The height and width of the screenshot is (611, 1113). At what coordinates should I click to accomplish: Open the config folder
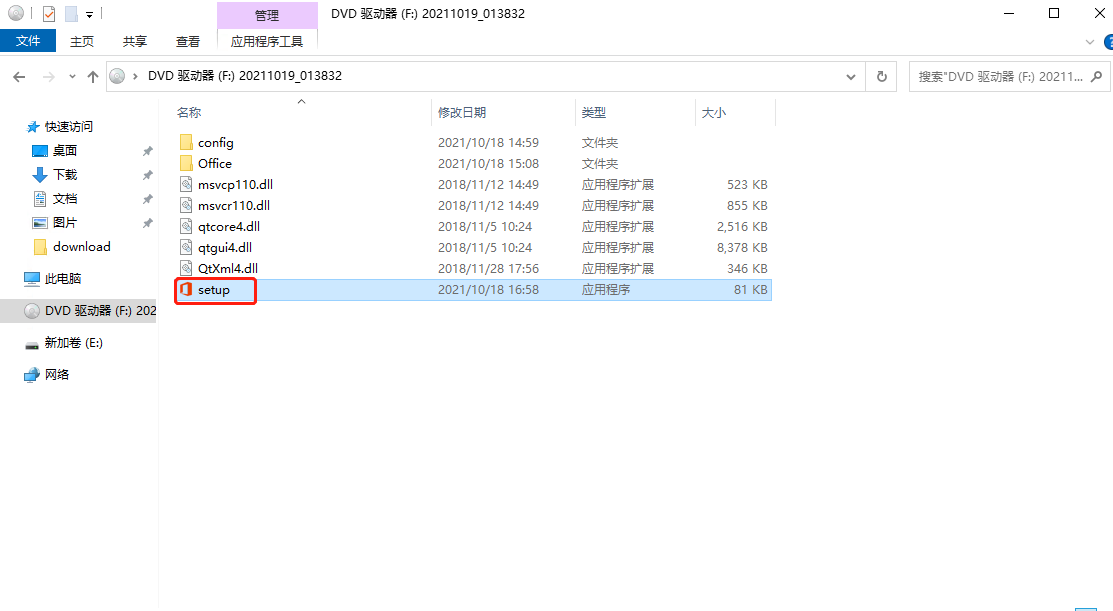[x=214, y=142]
